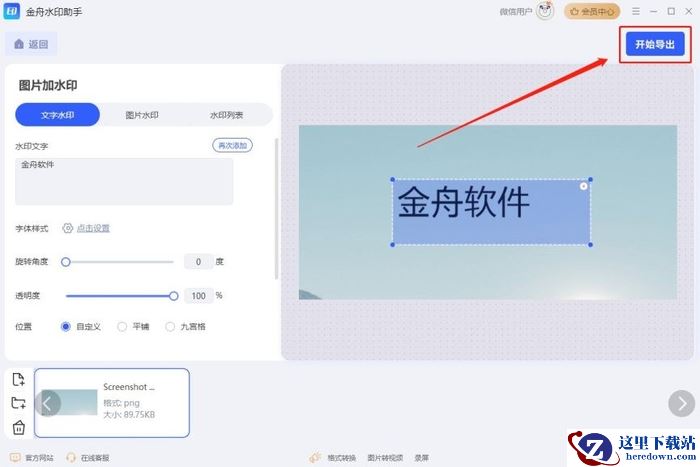Click the 在线客服 headset icon
This screenshot has height=467, width=700.
[x=71, y=458]
